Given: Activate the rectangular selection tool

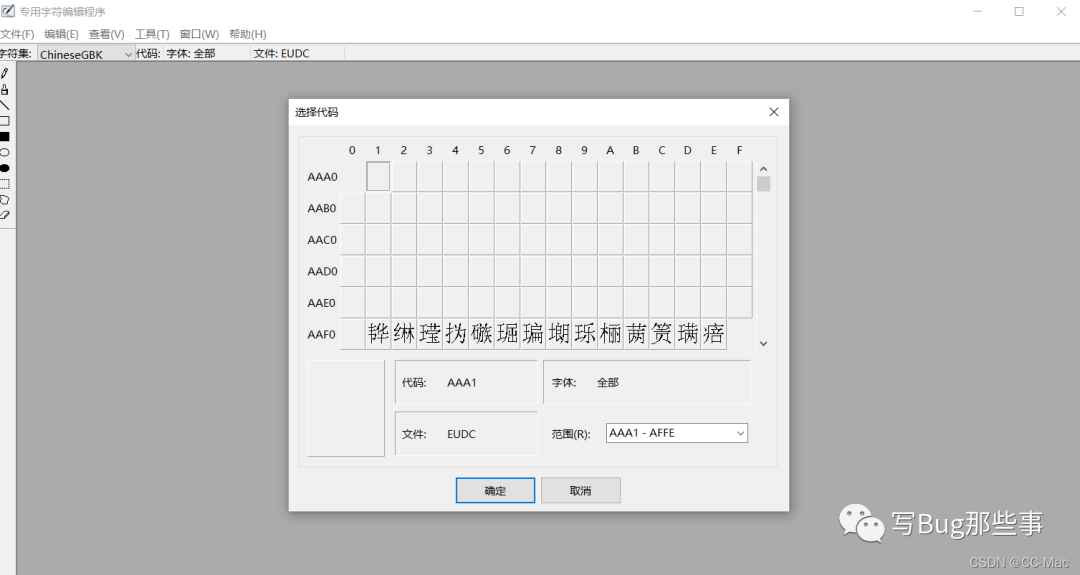Looking at the screenshot, I should 5,184.
